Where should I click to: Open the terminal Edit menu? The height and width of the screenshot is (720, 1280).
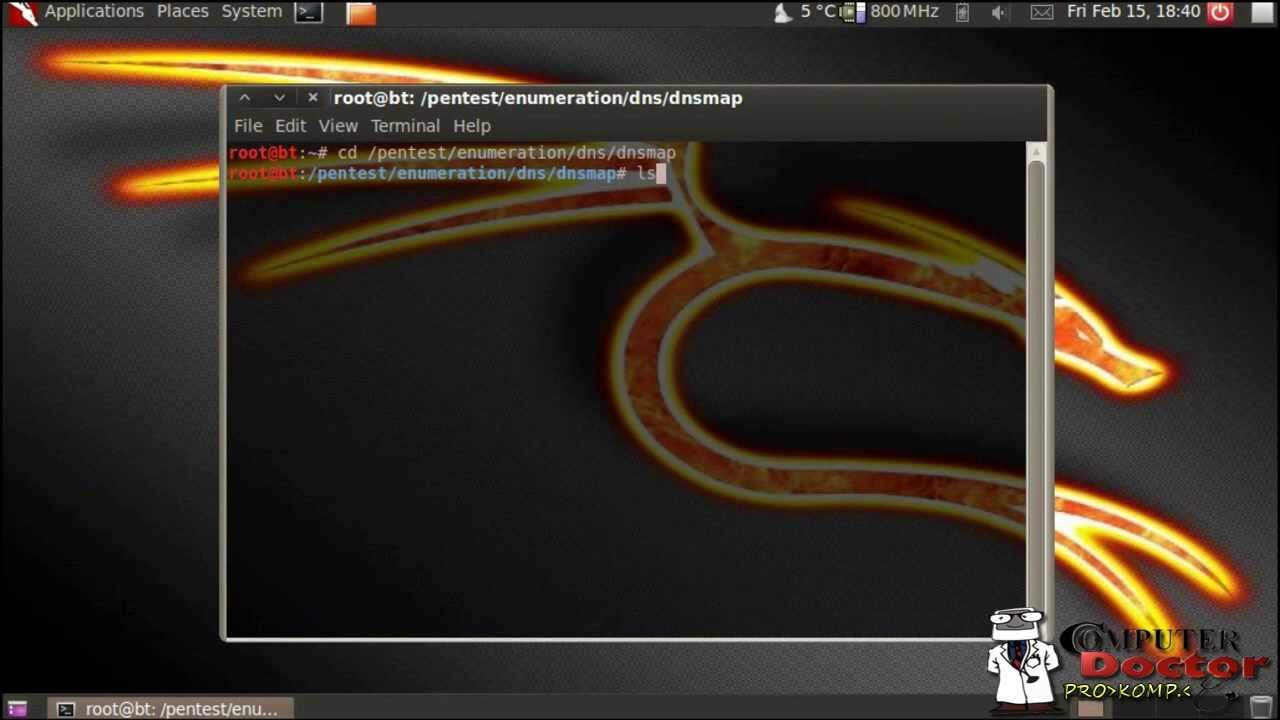coord(290,126)
